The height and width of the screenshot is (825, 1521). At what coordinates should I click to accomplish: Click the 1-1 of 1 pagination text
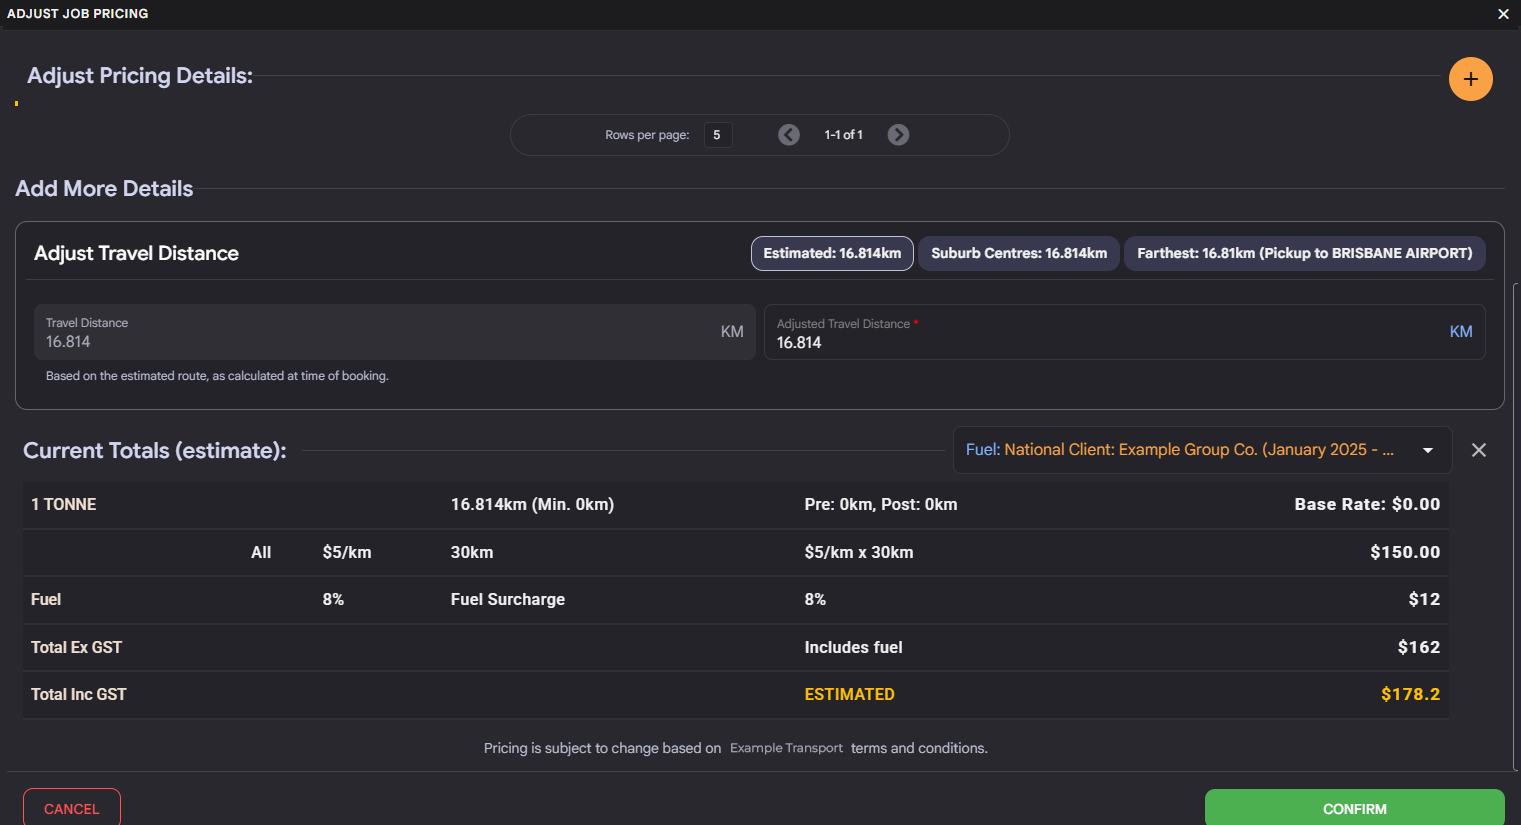[x=843, y=135]
